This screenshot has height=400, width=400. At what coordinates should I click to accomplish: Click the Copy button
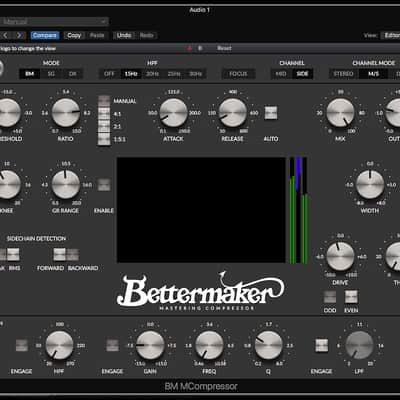coord(74,35)
